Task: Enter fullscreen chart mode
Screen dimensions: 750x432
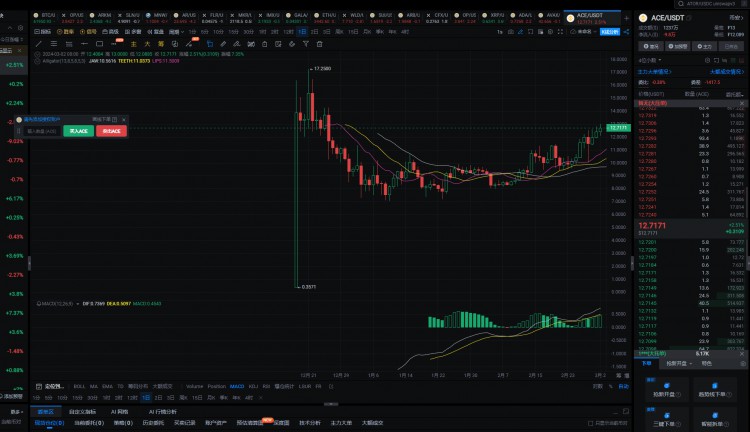Action: coord(560,32)
